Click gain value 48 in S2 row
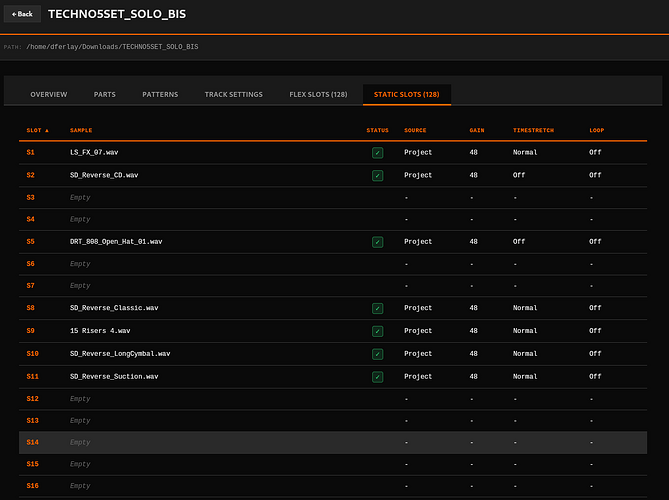Image resolution: width=669 pixels, height=500 pixels. click(x=473, y=175)
